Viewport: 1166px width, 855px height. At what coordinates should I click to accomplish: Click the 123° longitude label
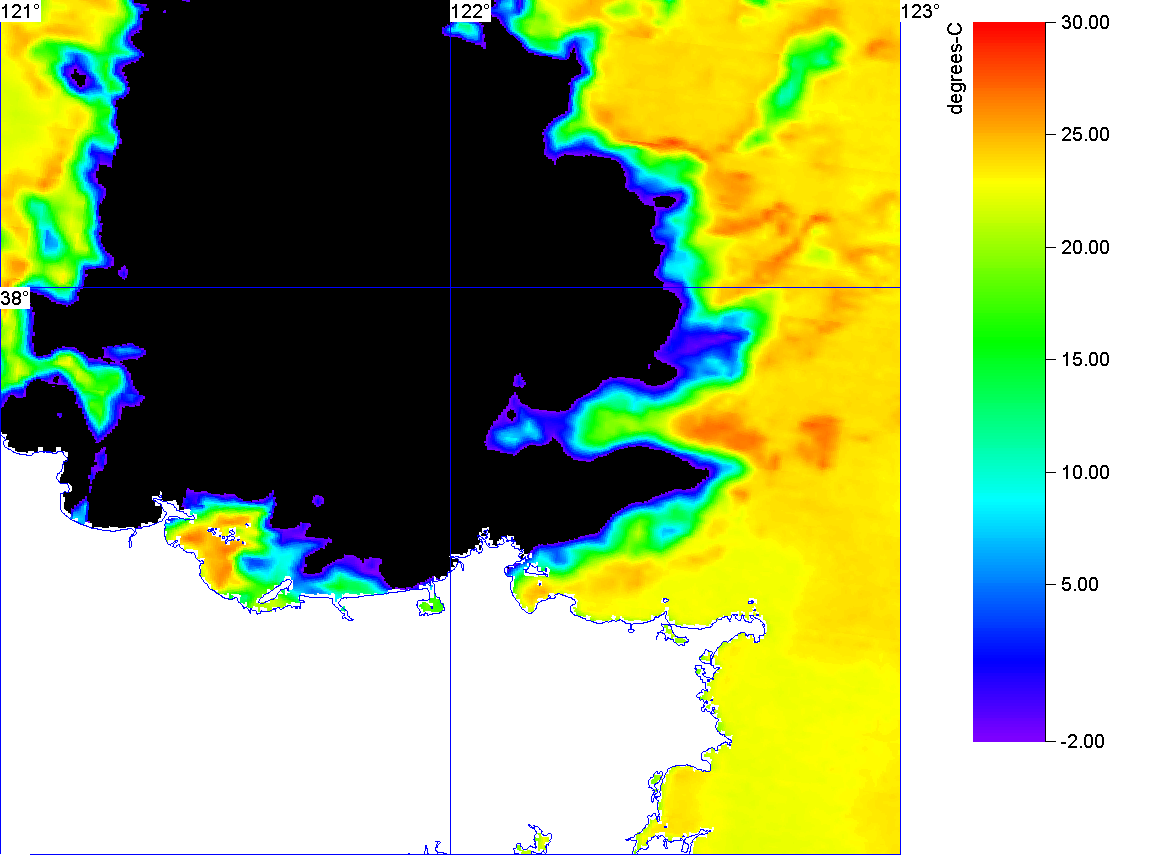921,11
